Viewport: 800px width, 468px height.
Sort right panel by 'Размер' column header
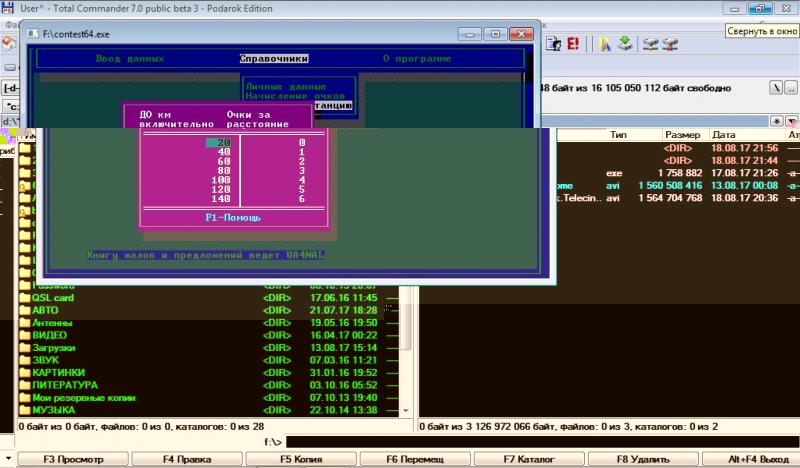(683, 134)
